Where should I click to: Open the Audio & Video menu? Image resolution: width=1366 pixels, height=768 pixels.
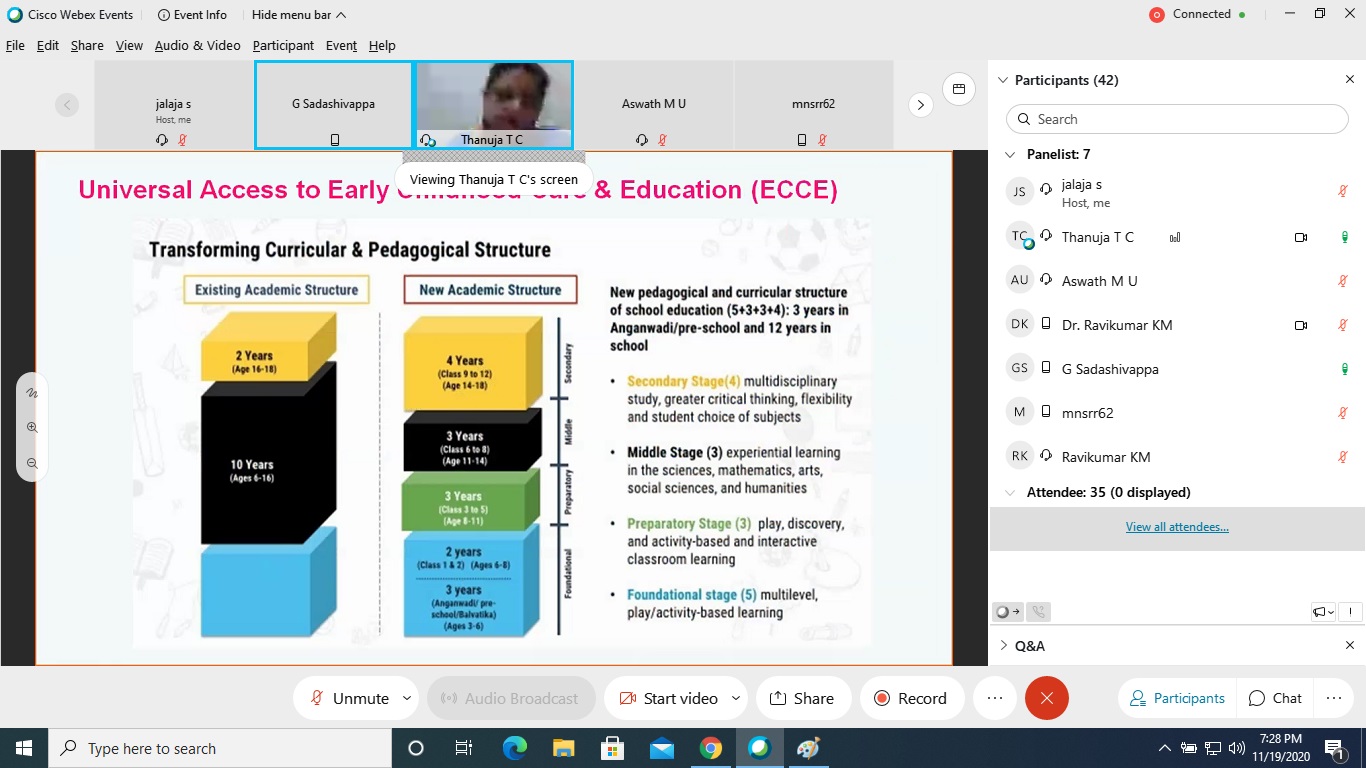pos(197,45)
